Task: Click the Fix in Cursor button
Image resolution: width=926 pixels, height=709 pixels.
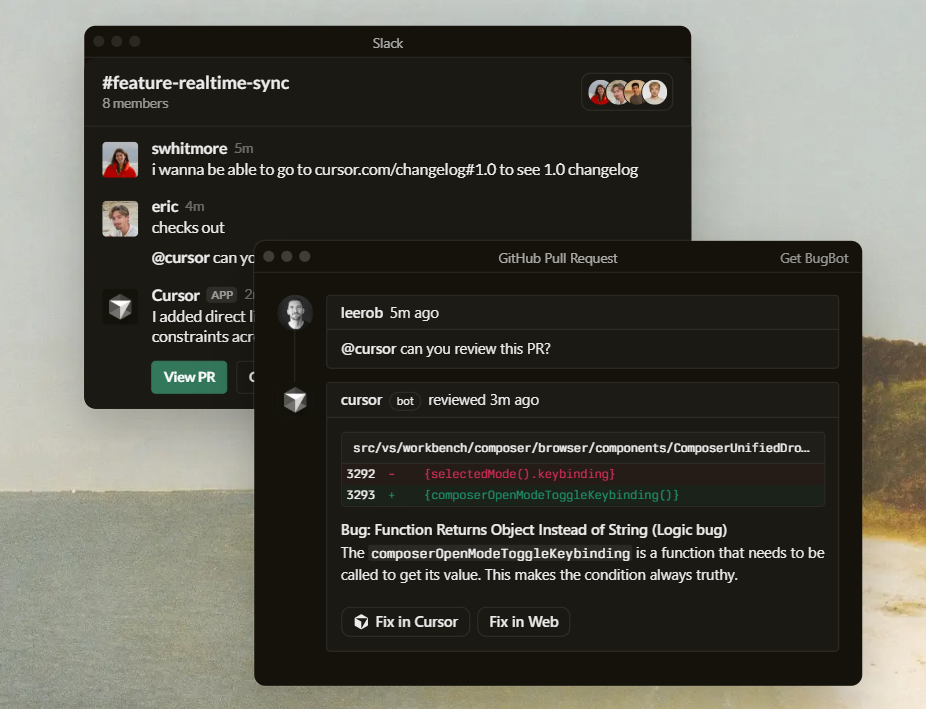Action: (406, 622)
